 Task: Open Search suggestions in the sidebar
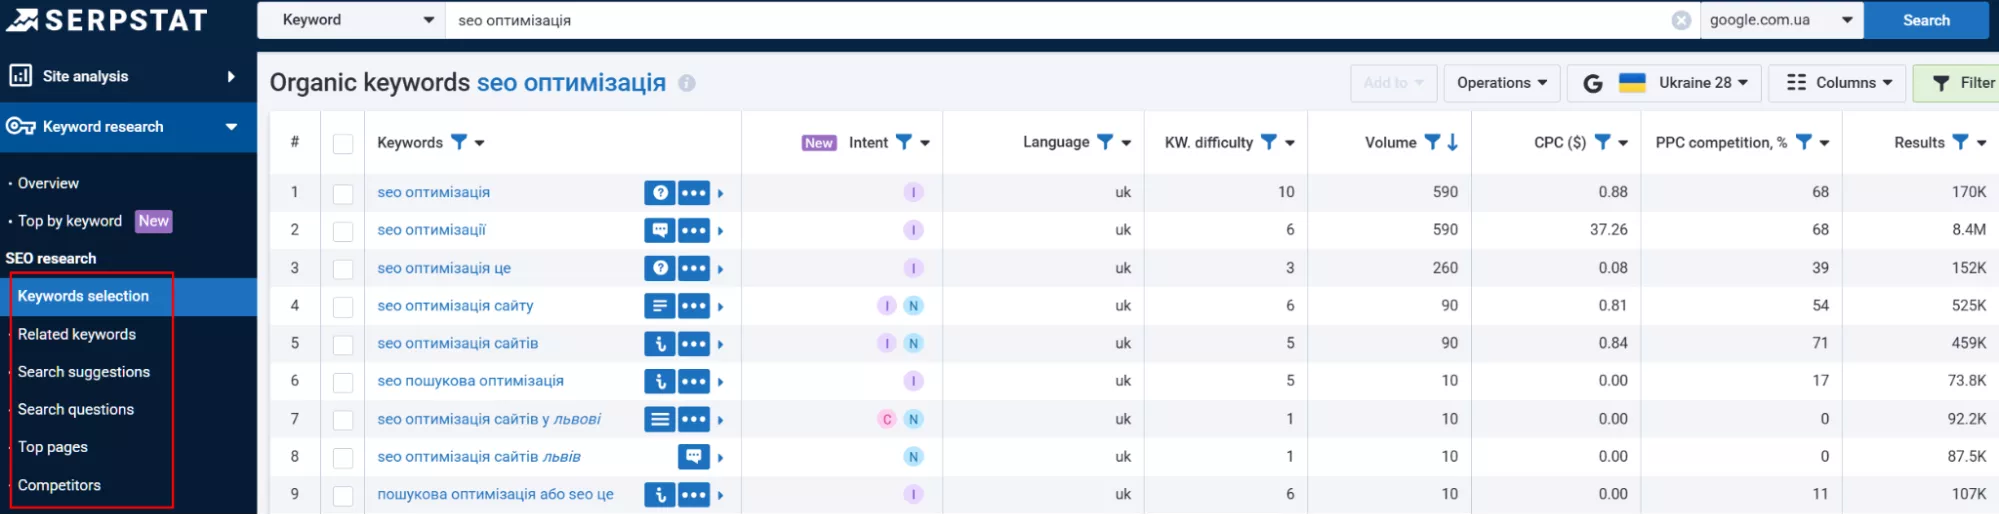[x=84, y=372]
